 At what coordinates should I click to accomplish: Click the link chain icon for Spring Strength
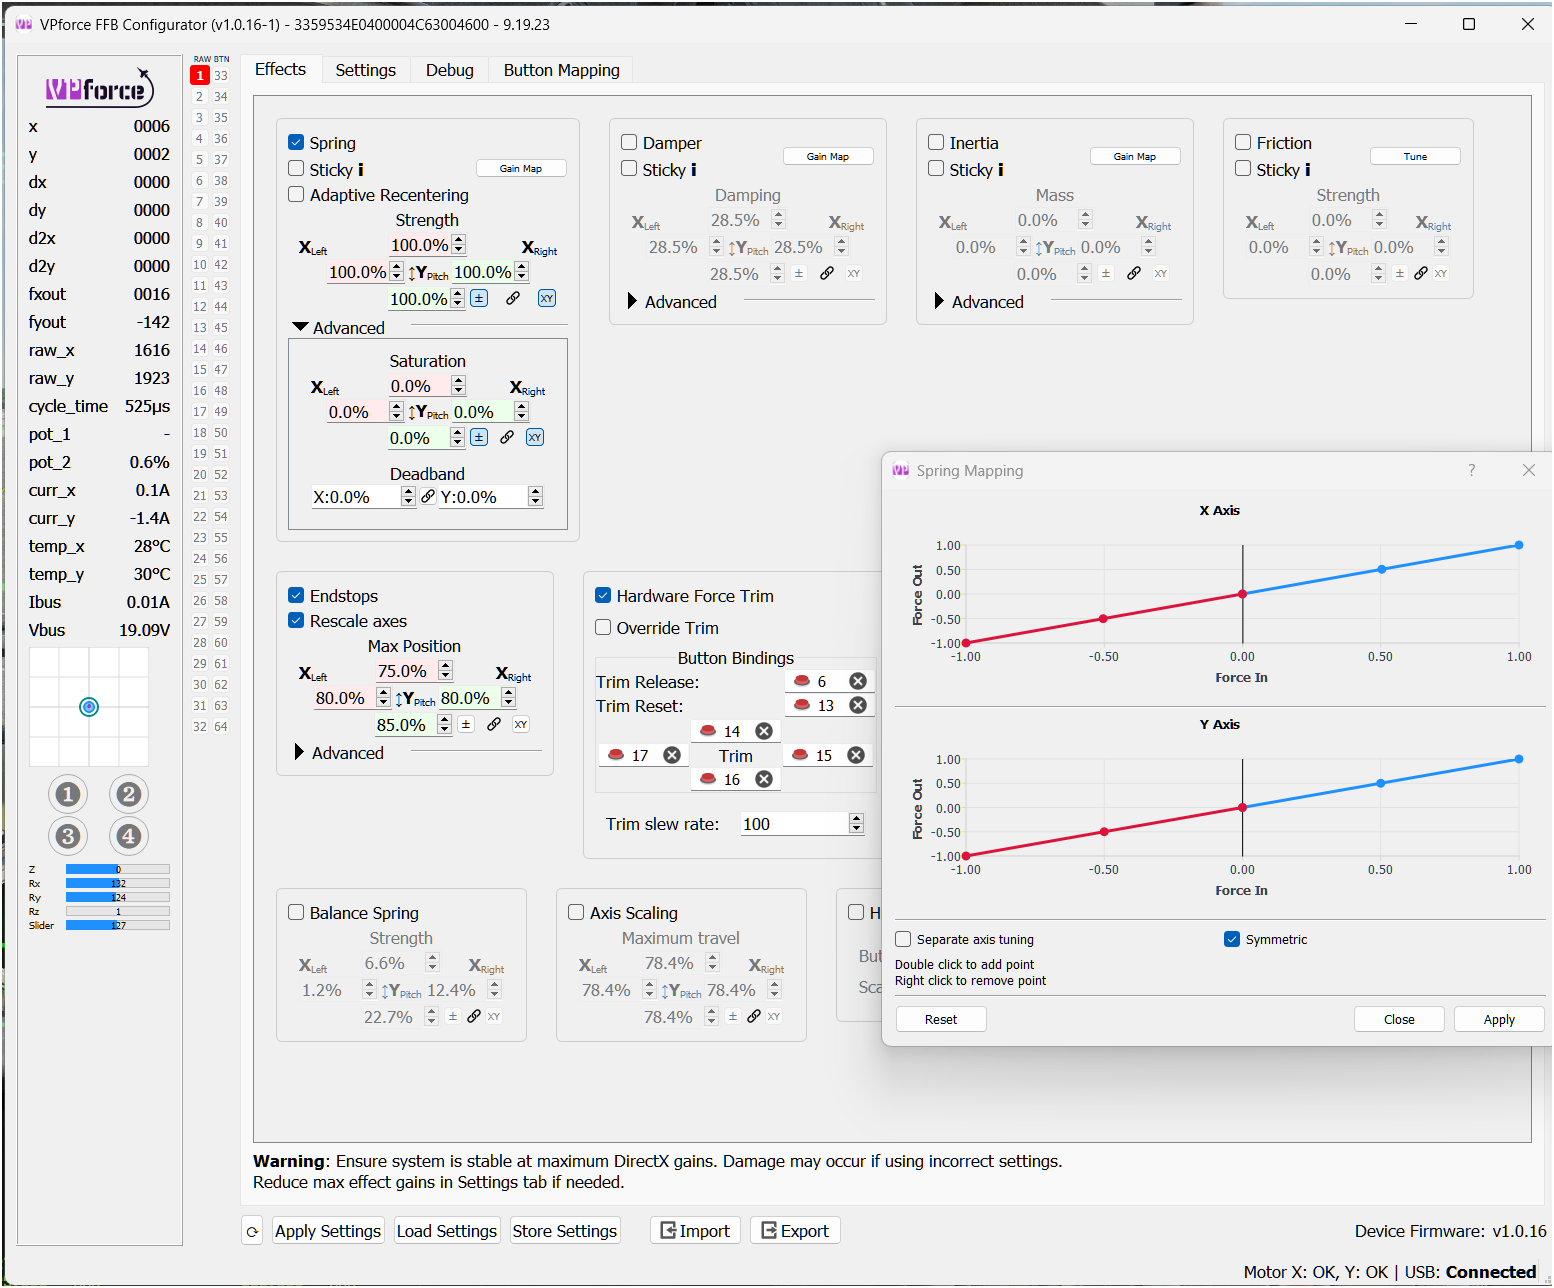click(513, 298)
